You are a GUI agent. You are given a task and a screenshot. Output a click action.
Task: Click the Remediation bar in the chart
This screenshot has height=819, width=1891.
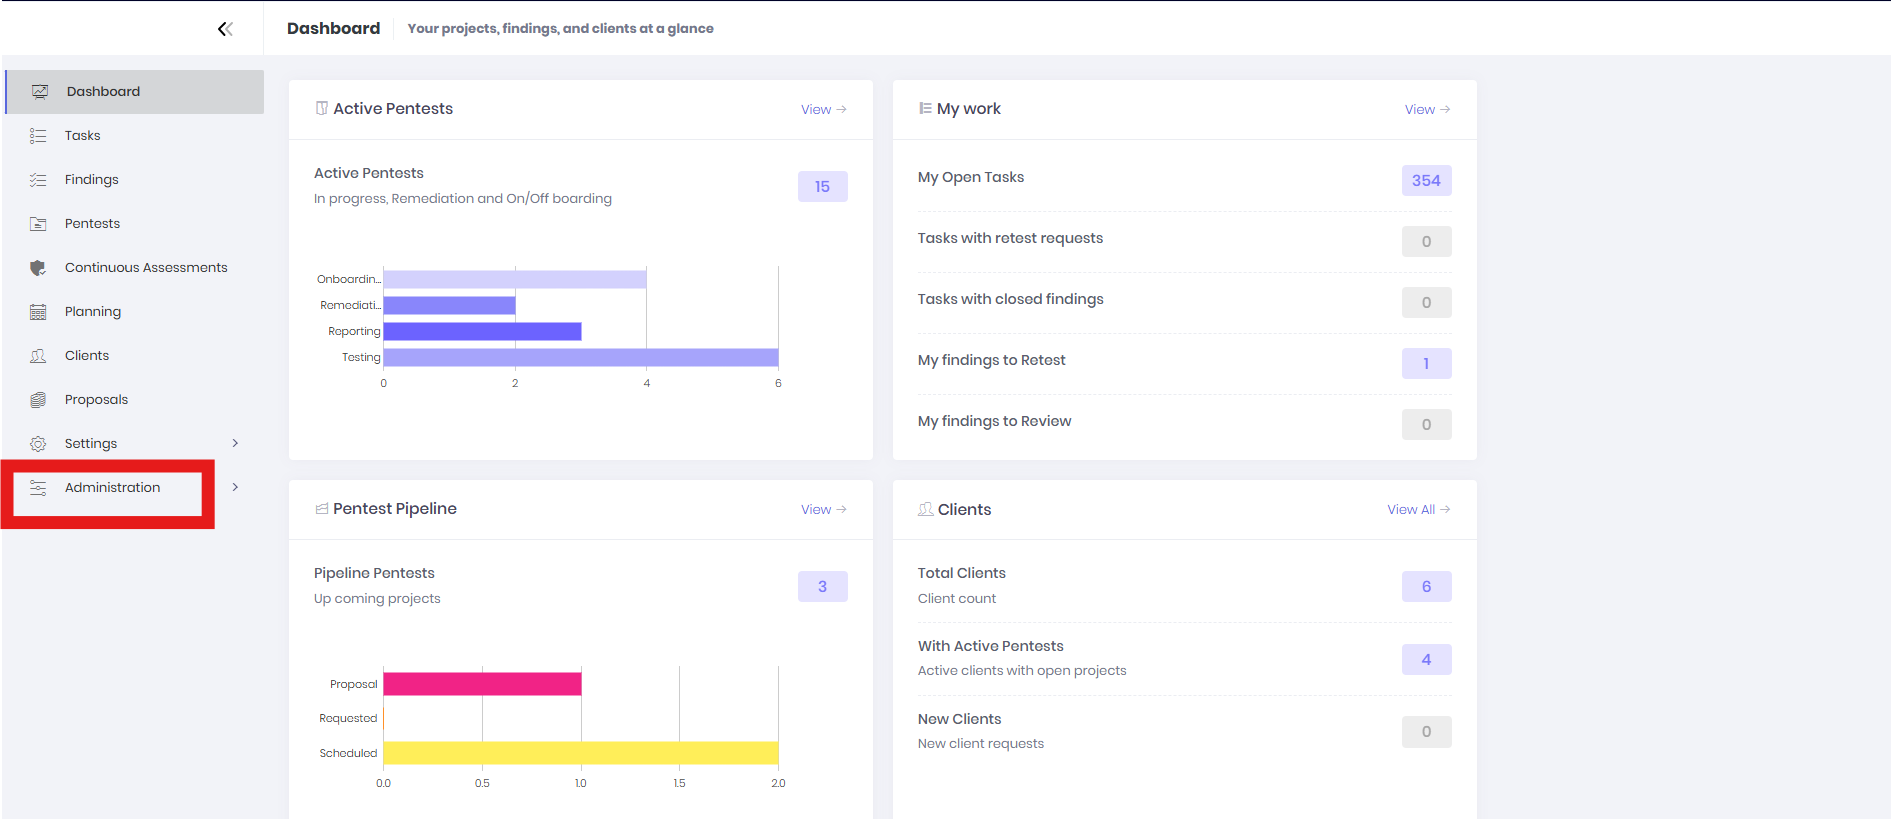click(450, 305)
